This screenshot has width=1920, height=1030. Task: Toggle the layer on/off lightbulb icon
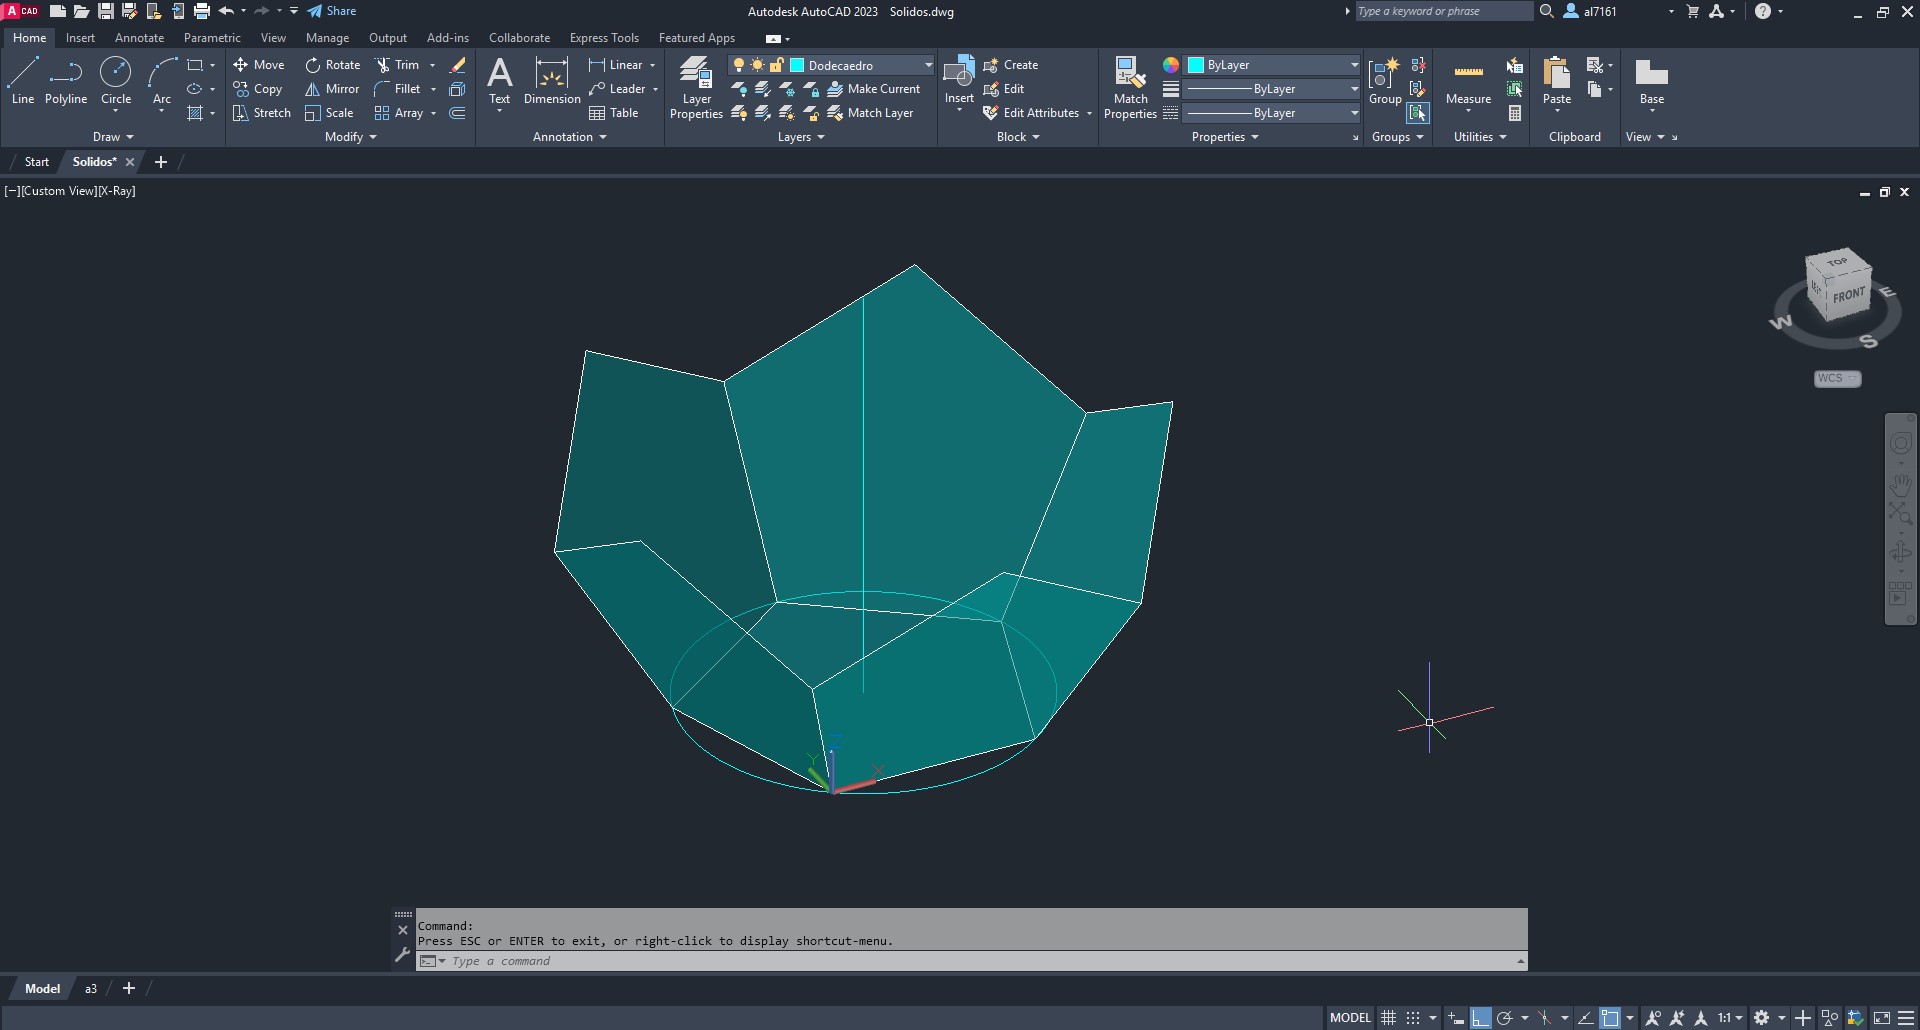click(x=739, y=65)
